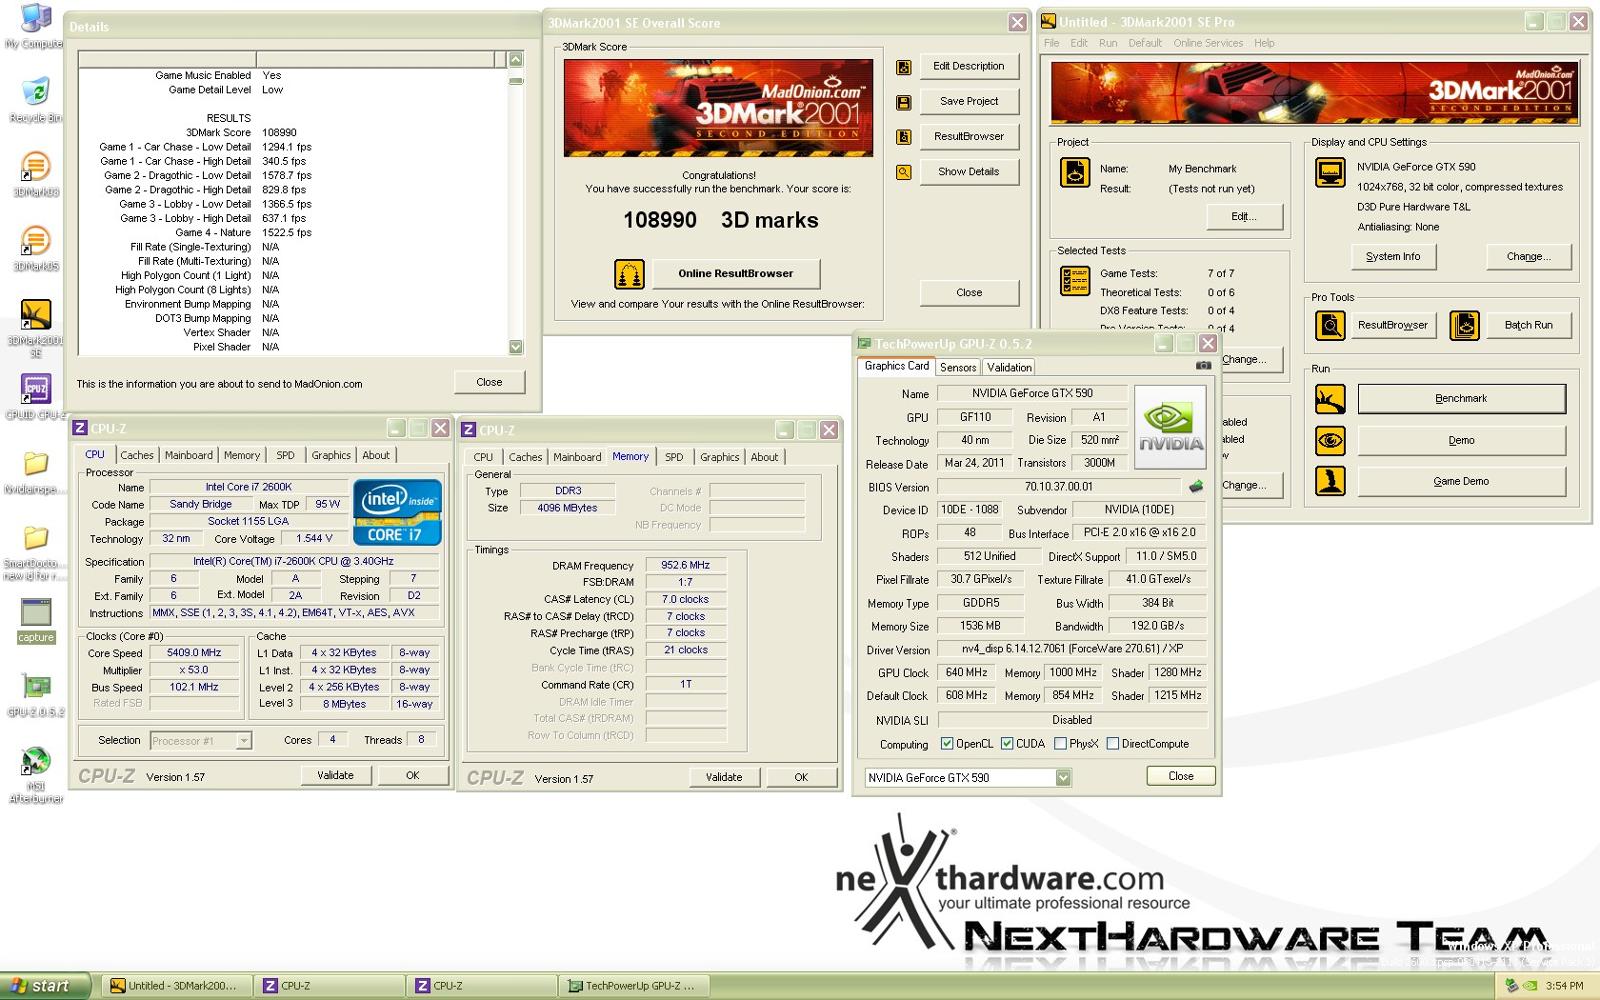Viewport: 1600px width, 1000px height.
Task: Click the Close button in Details window
Action: [489, 382]
